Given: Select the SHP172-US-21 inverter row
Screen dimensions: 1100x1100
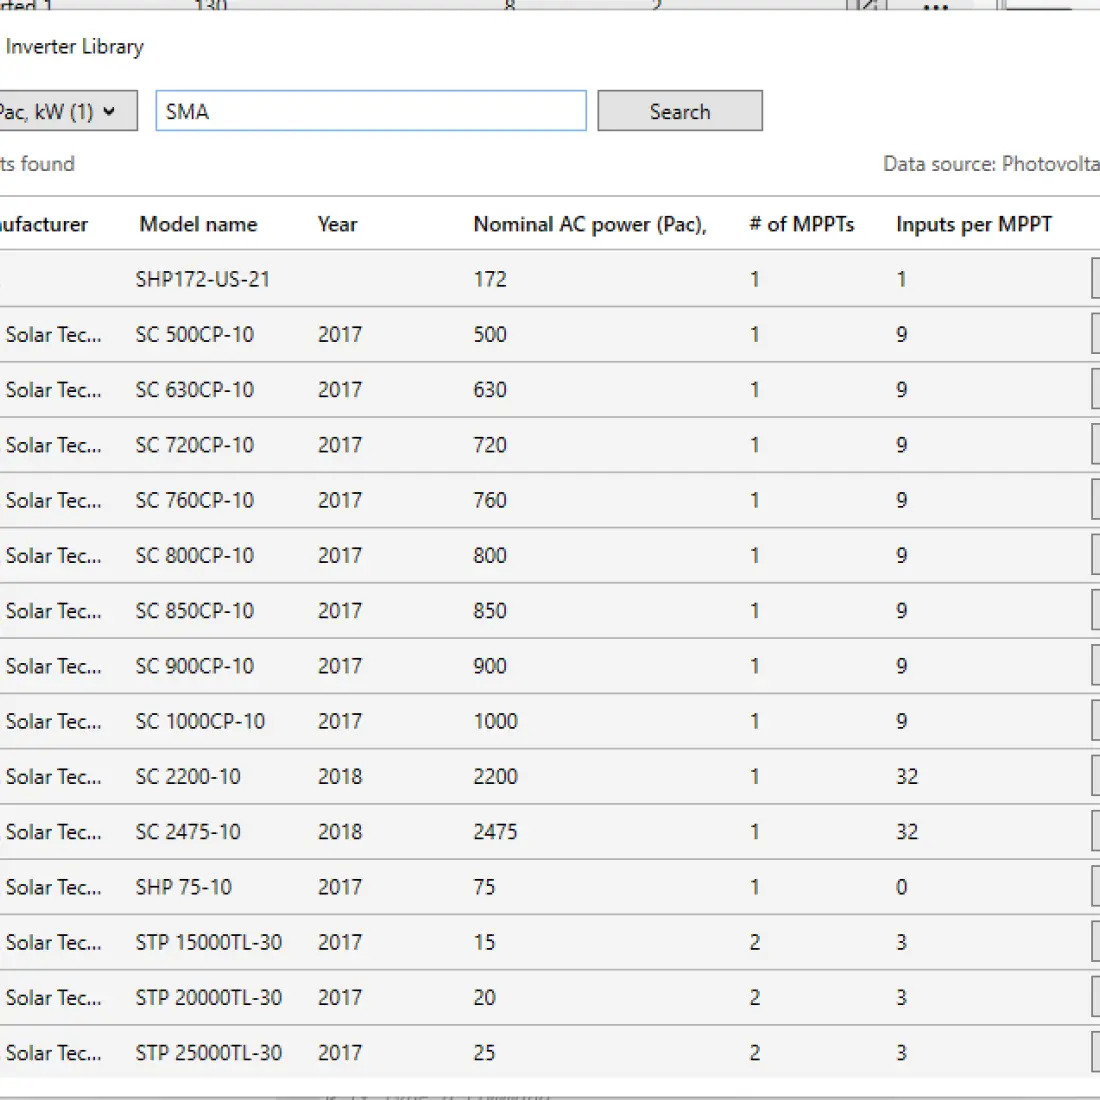Looking at the screenshot, I should pyautogui.click(x=203, y=279).
